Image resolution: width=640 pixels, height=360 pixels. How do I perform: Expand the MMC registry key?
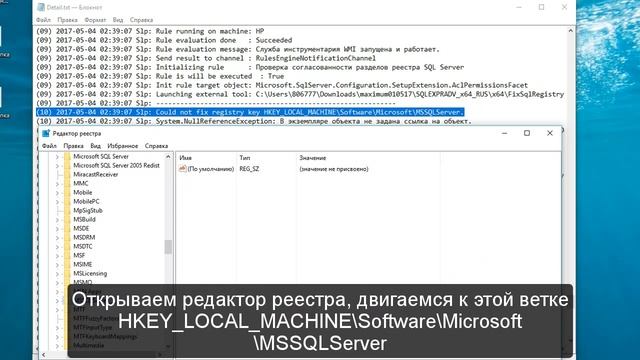tap(57, 184)
